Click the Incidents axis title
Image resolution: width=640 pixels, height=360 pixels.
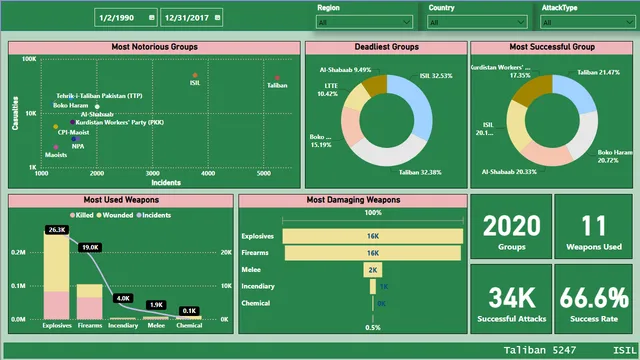tap(166, 182)
